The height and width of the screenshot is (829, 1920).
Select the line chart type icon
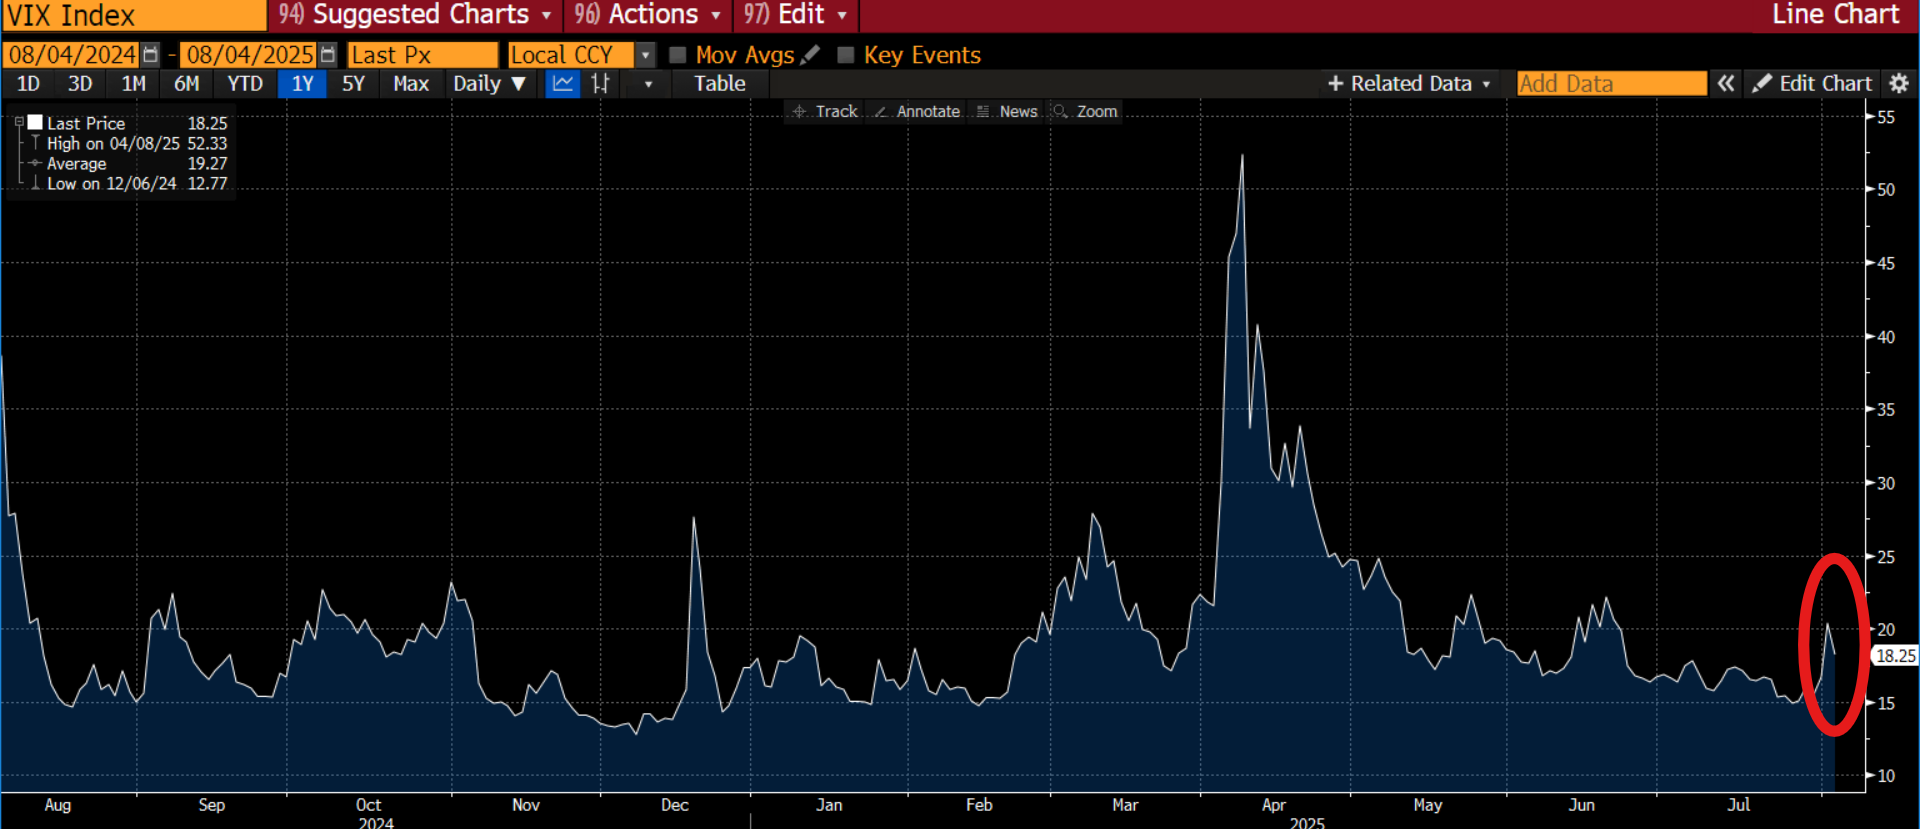(x=563, y=84)
